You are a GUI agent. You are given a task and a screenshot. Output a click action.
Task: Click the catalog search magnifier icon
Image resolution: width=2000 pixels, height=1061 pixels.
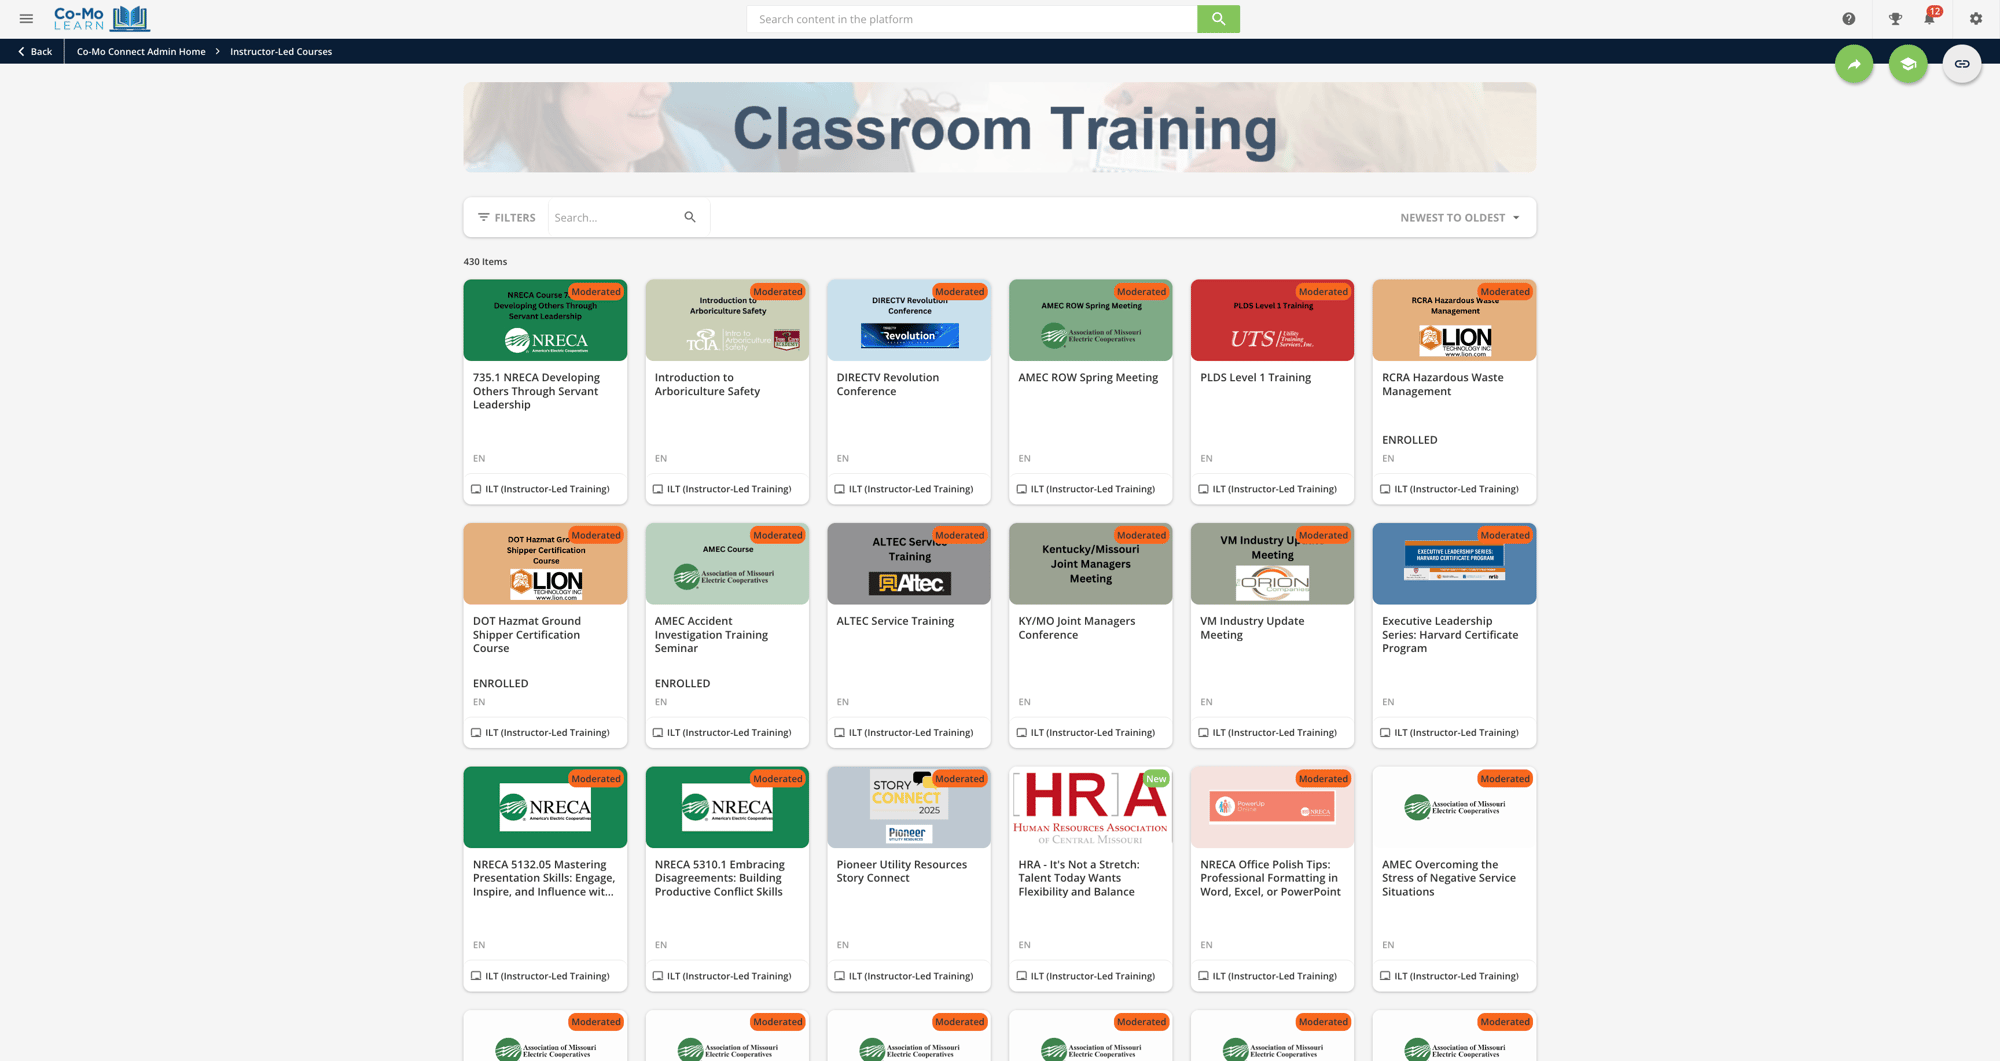[x=690, y=217]
